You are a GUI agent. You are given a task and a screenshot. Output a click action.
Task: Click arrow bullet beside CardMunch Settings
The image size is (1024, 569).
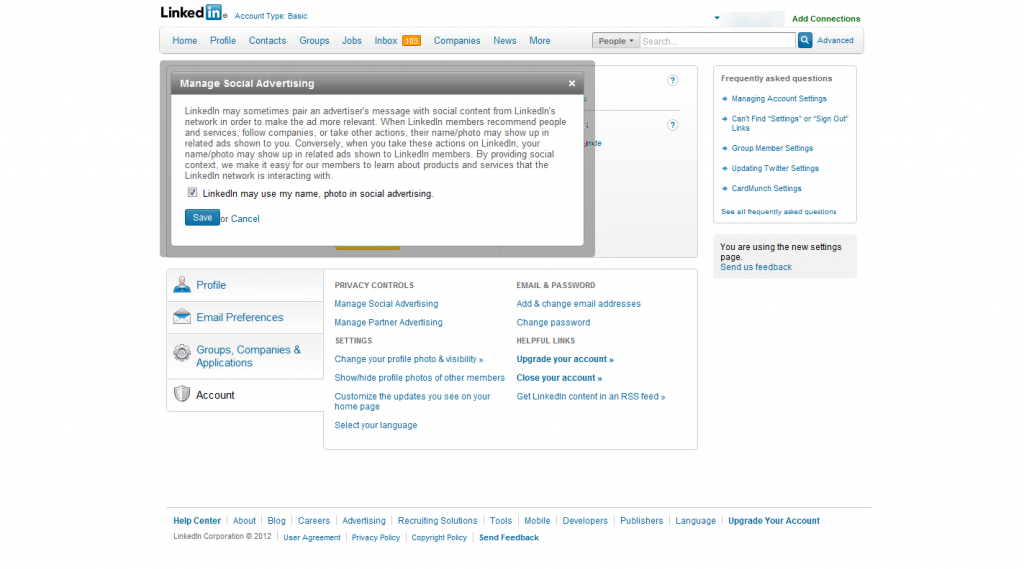(x=724, y=189)
